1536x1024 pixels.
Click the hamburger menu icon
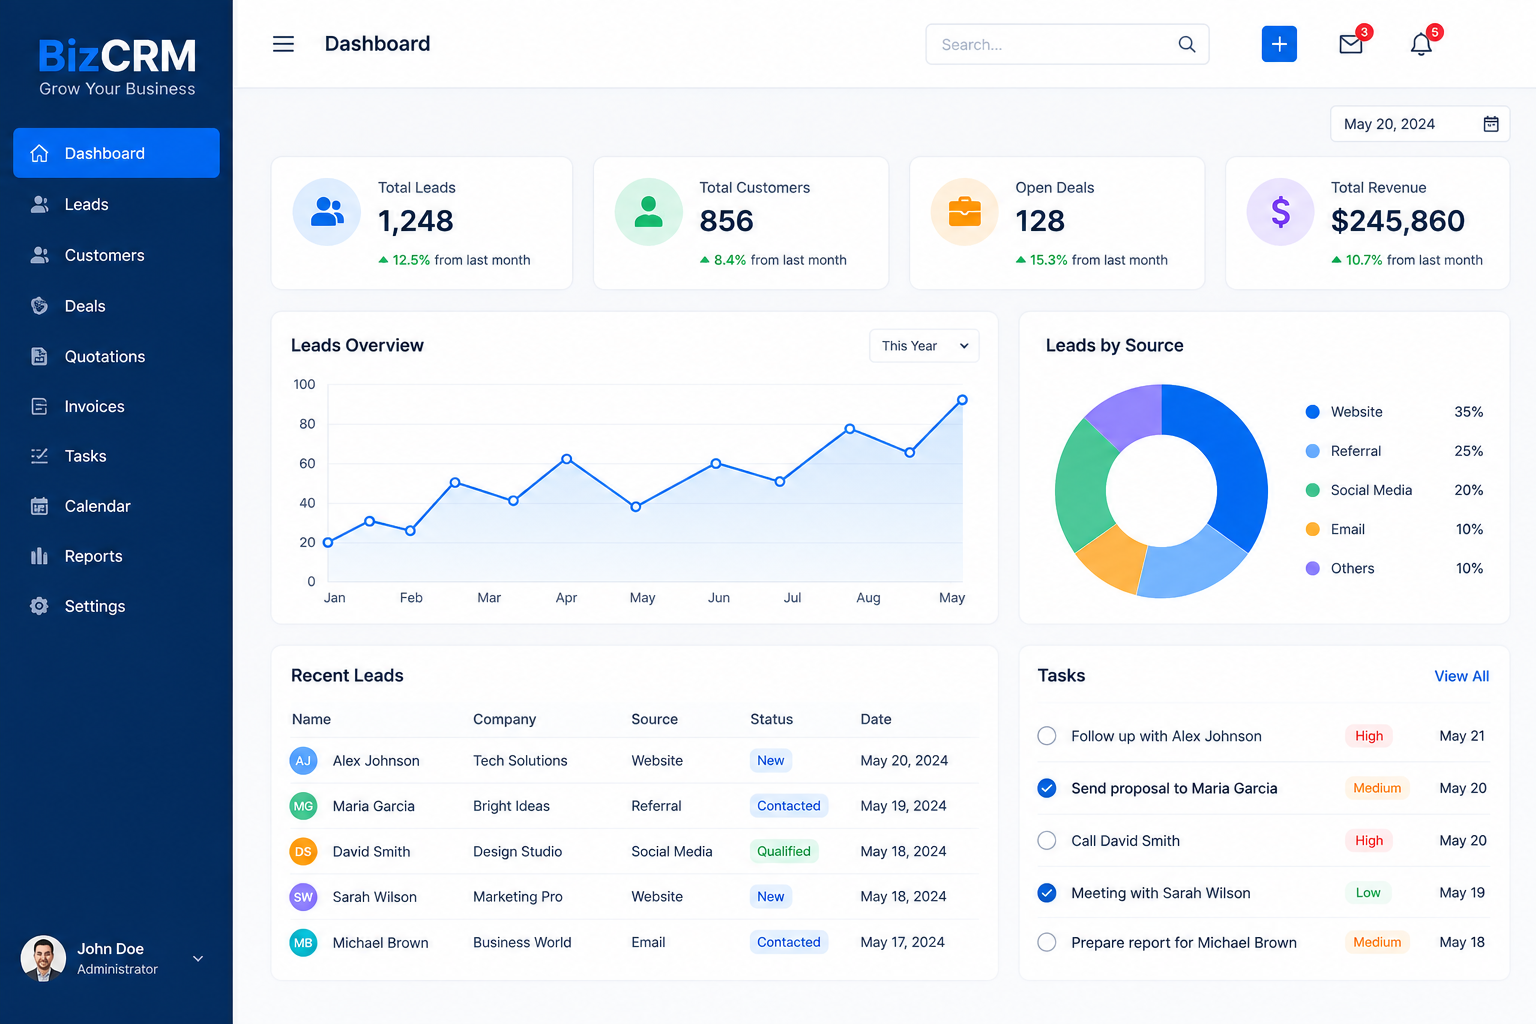[283, 44]
